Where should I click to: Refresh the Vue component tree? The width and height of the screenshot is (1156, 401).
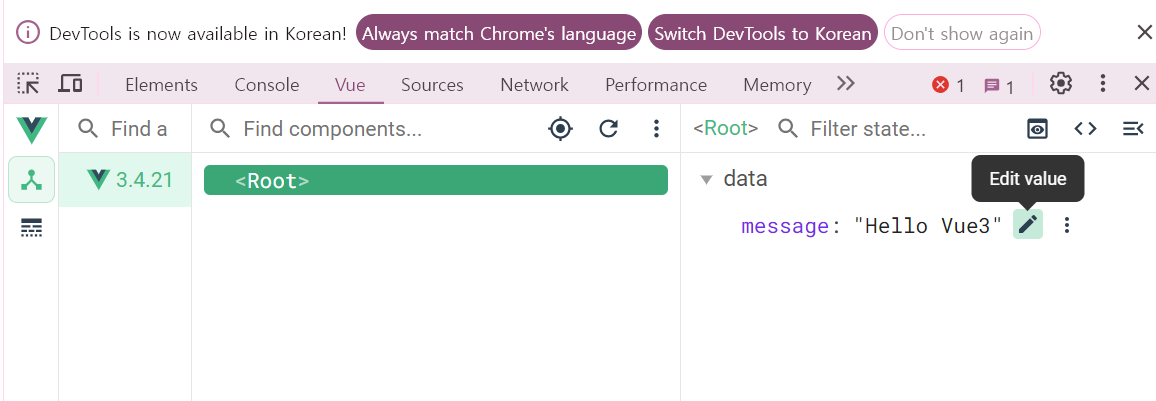(x=608, y=128)
